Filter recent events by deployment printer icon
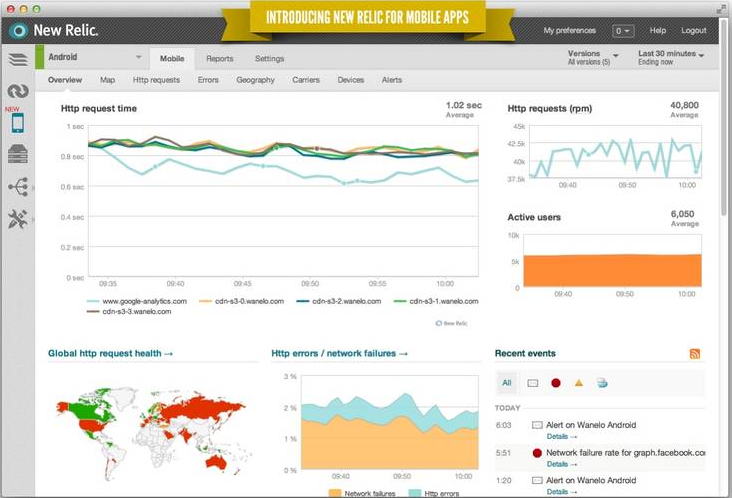Image resolution: width=732 pixels, height=498 pixels. 602,383
